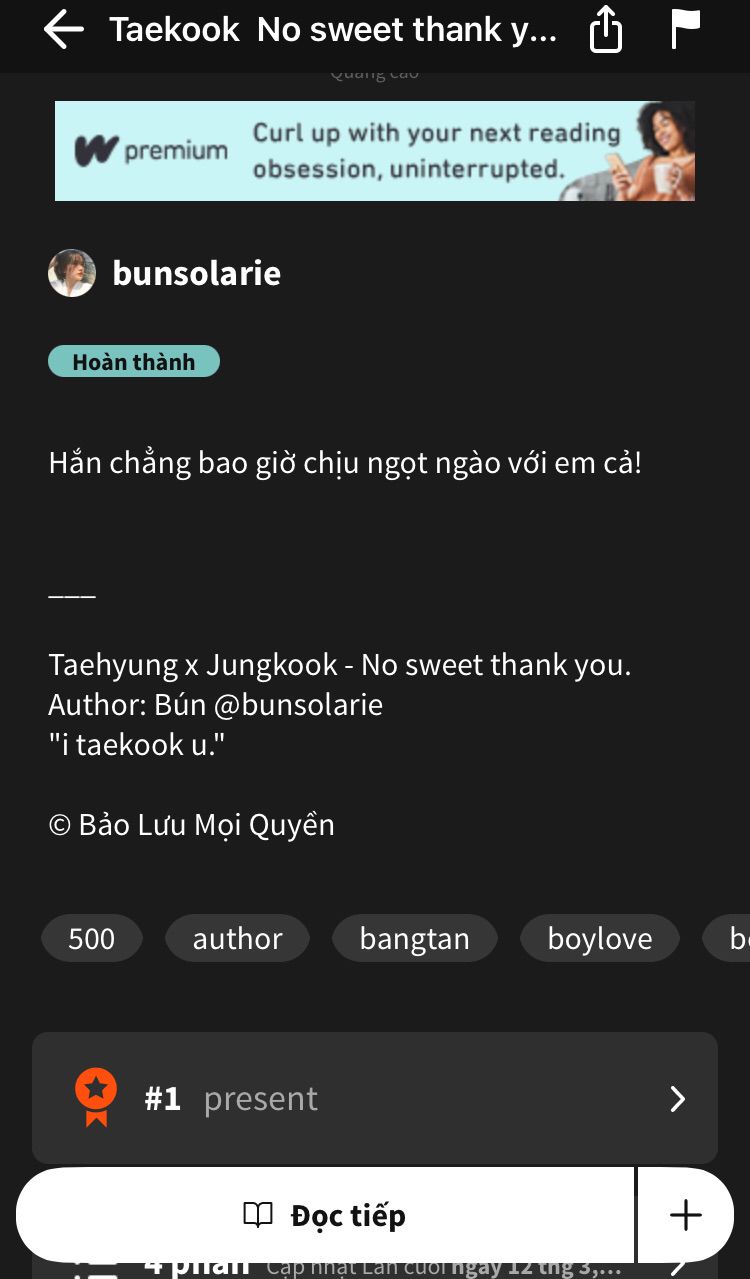Open the share icon
Image resolution: width=750 pixels, height=1279 pixels.
coord(605,31)
